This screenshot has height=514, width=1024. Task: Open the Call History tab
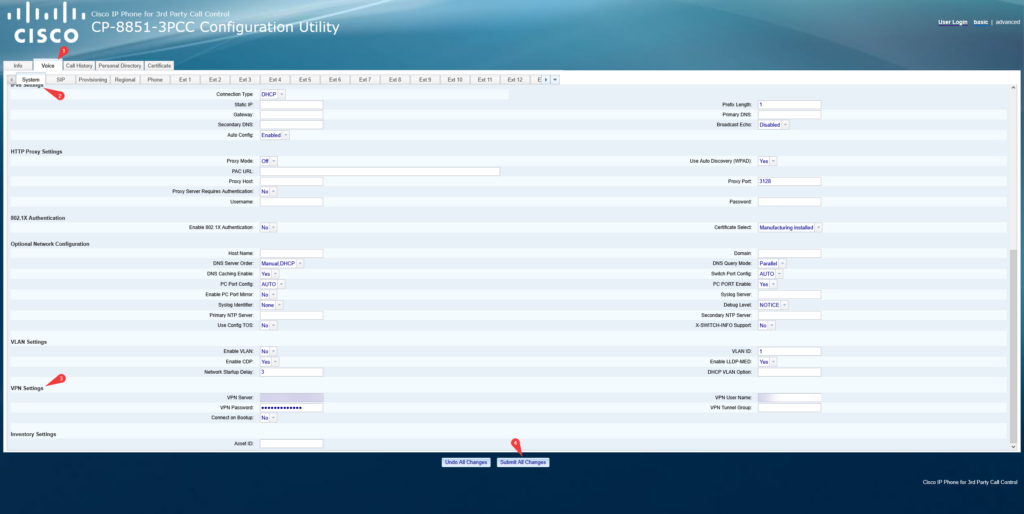pos(79,66)
